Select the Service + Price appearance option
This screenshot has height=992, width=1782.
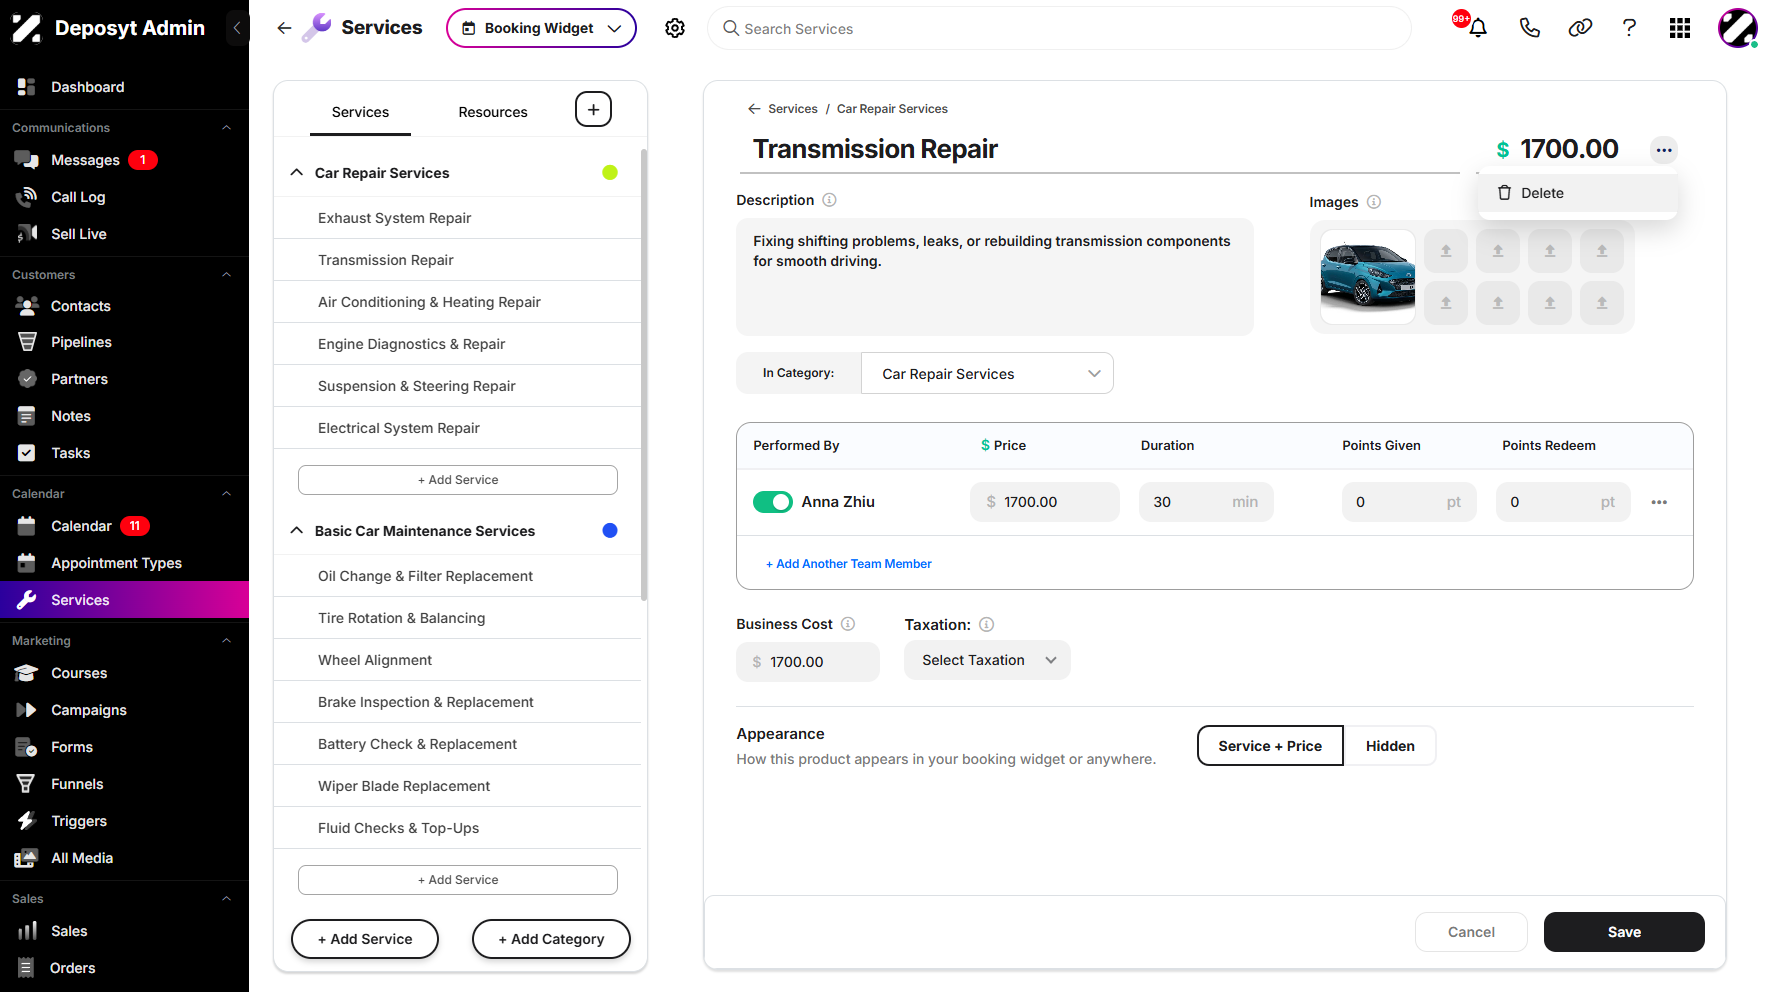pos(1270,746)
